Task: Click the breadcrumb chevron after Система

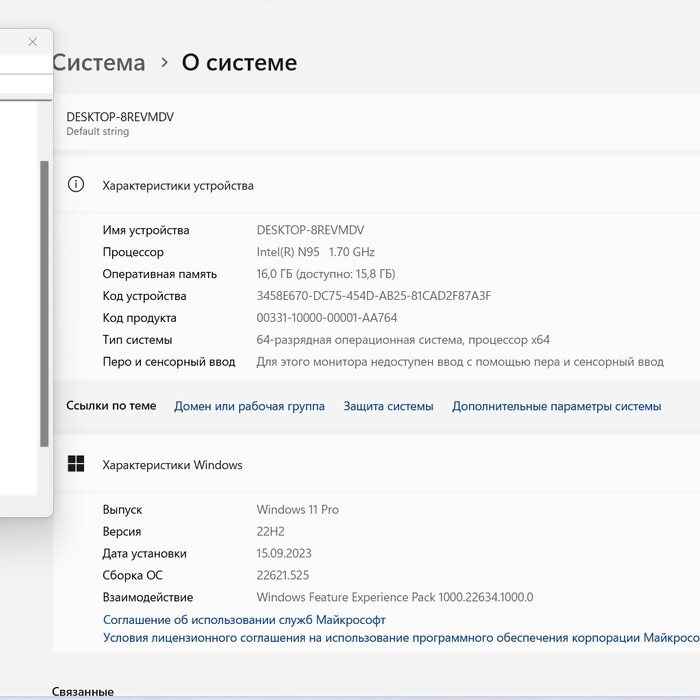Action: tap(164, 62)
